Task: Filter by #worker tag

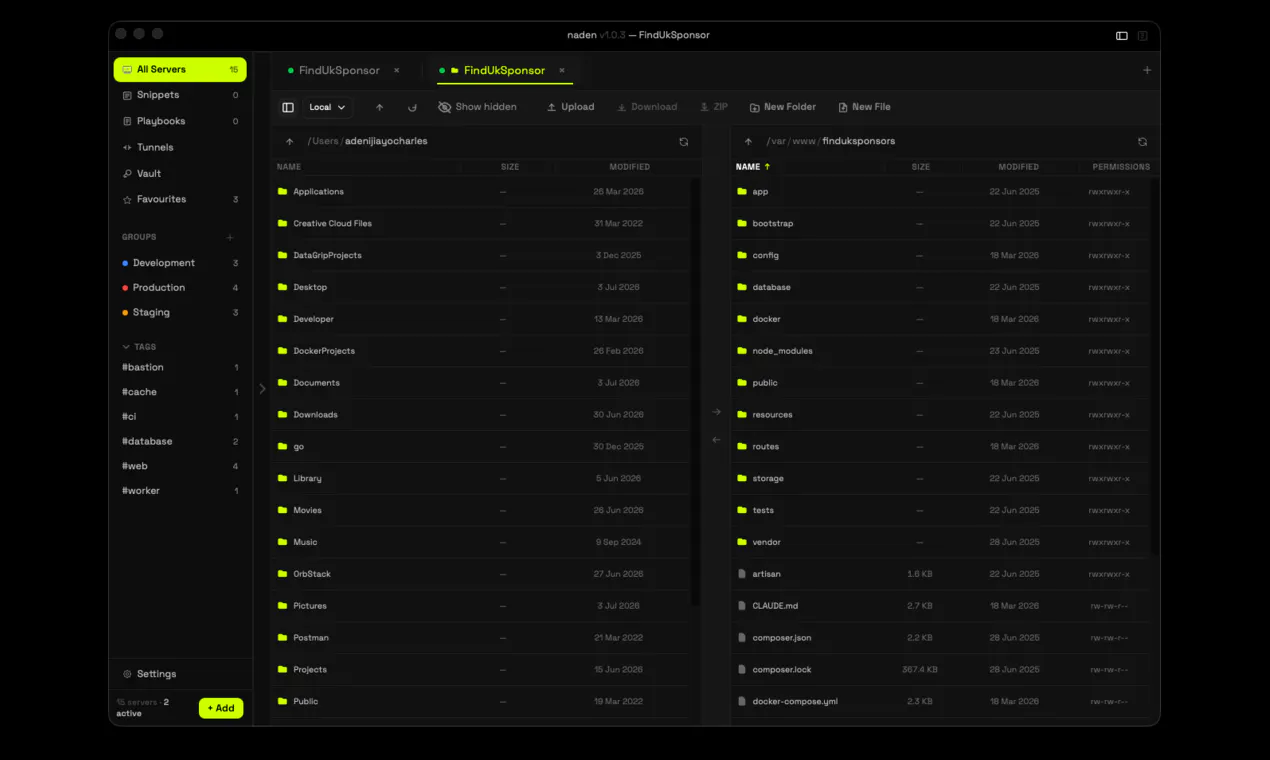Action: 180,491
